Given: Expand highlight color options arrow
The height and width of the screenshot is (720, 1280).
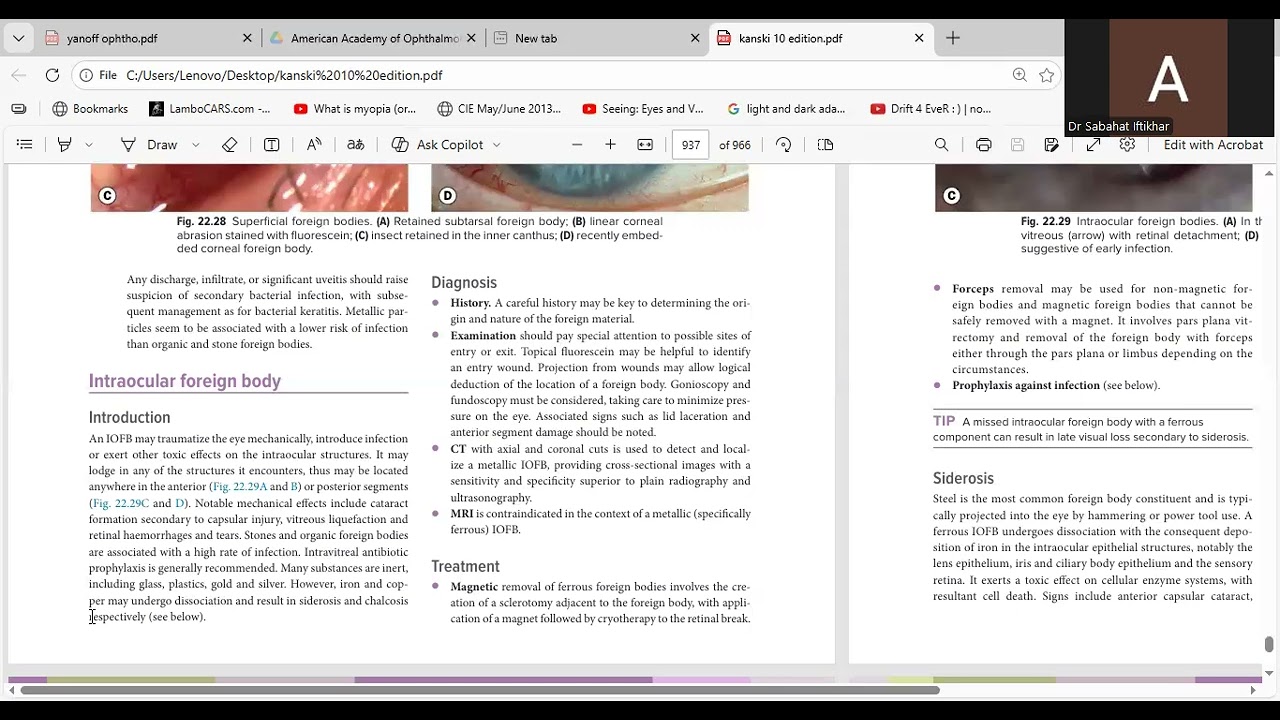Looking at the screenshot, I should click(x=89, y=145).
